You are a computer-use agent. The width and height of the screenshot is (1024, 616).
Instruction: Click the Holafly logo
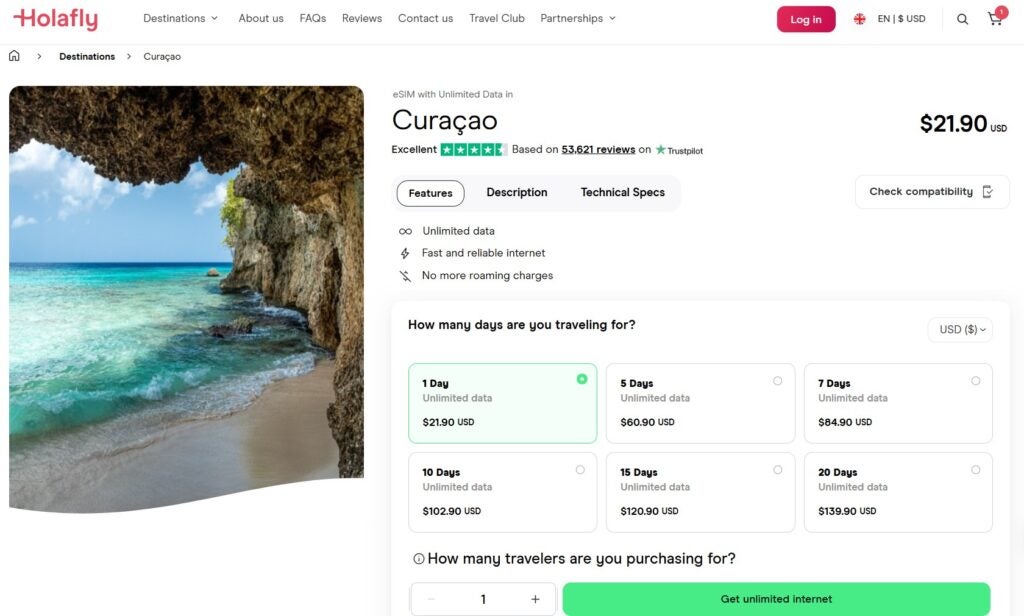point(55,19)
